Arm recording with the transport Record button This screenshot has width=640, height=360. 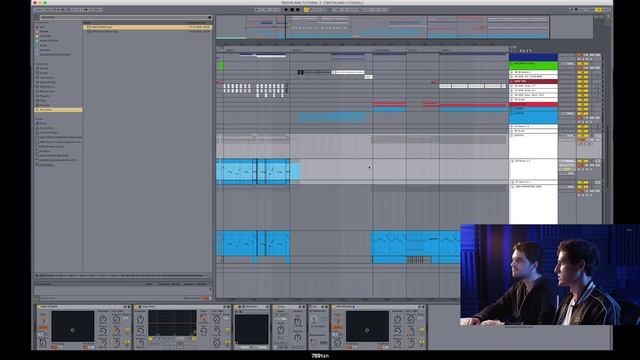tap(298, 9)
